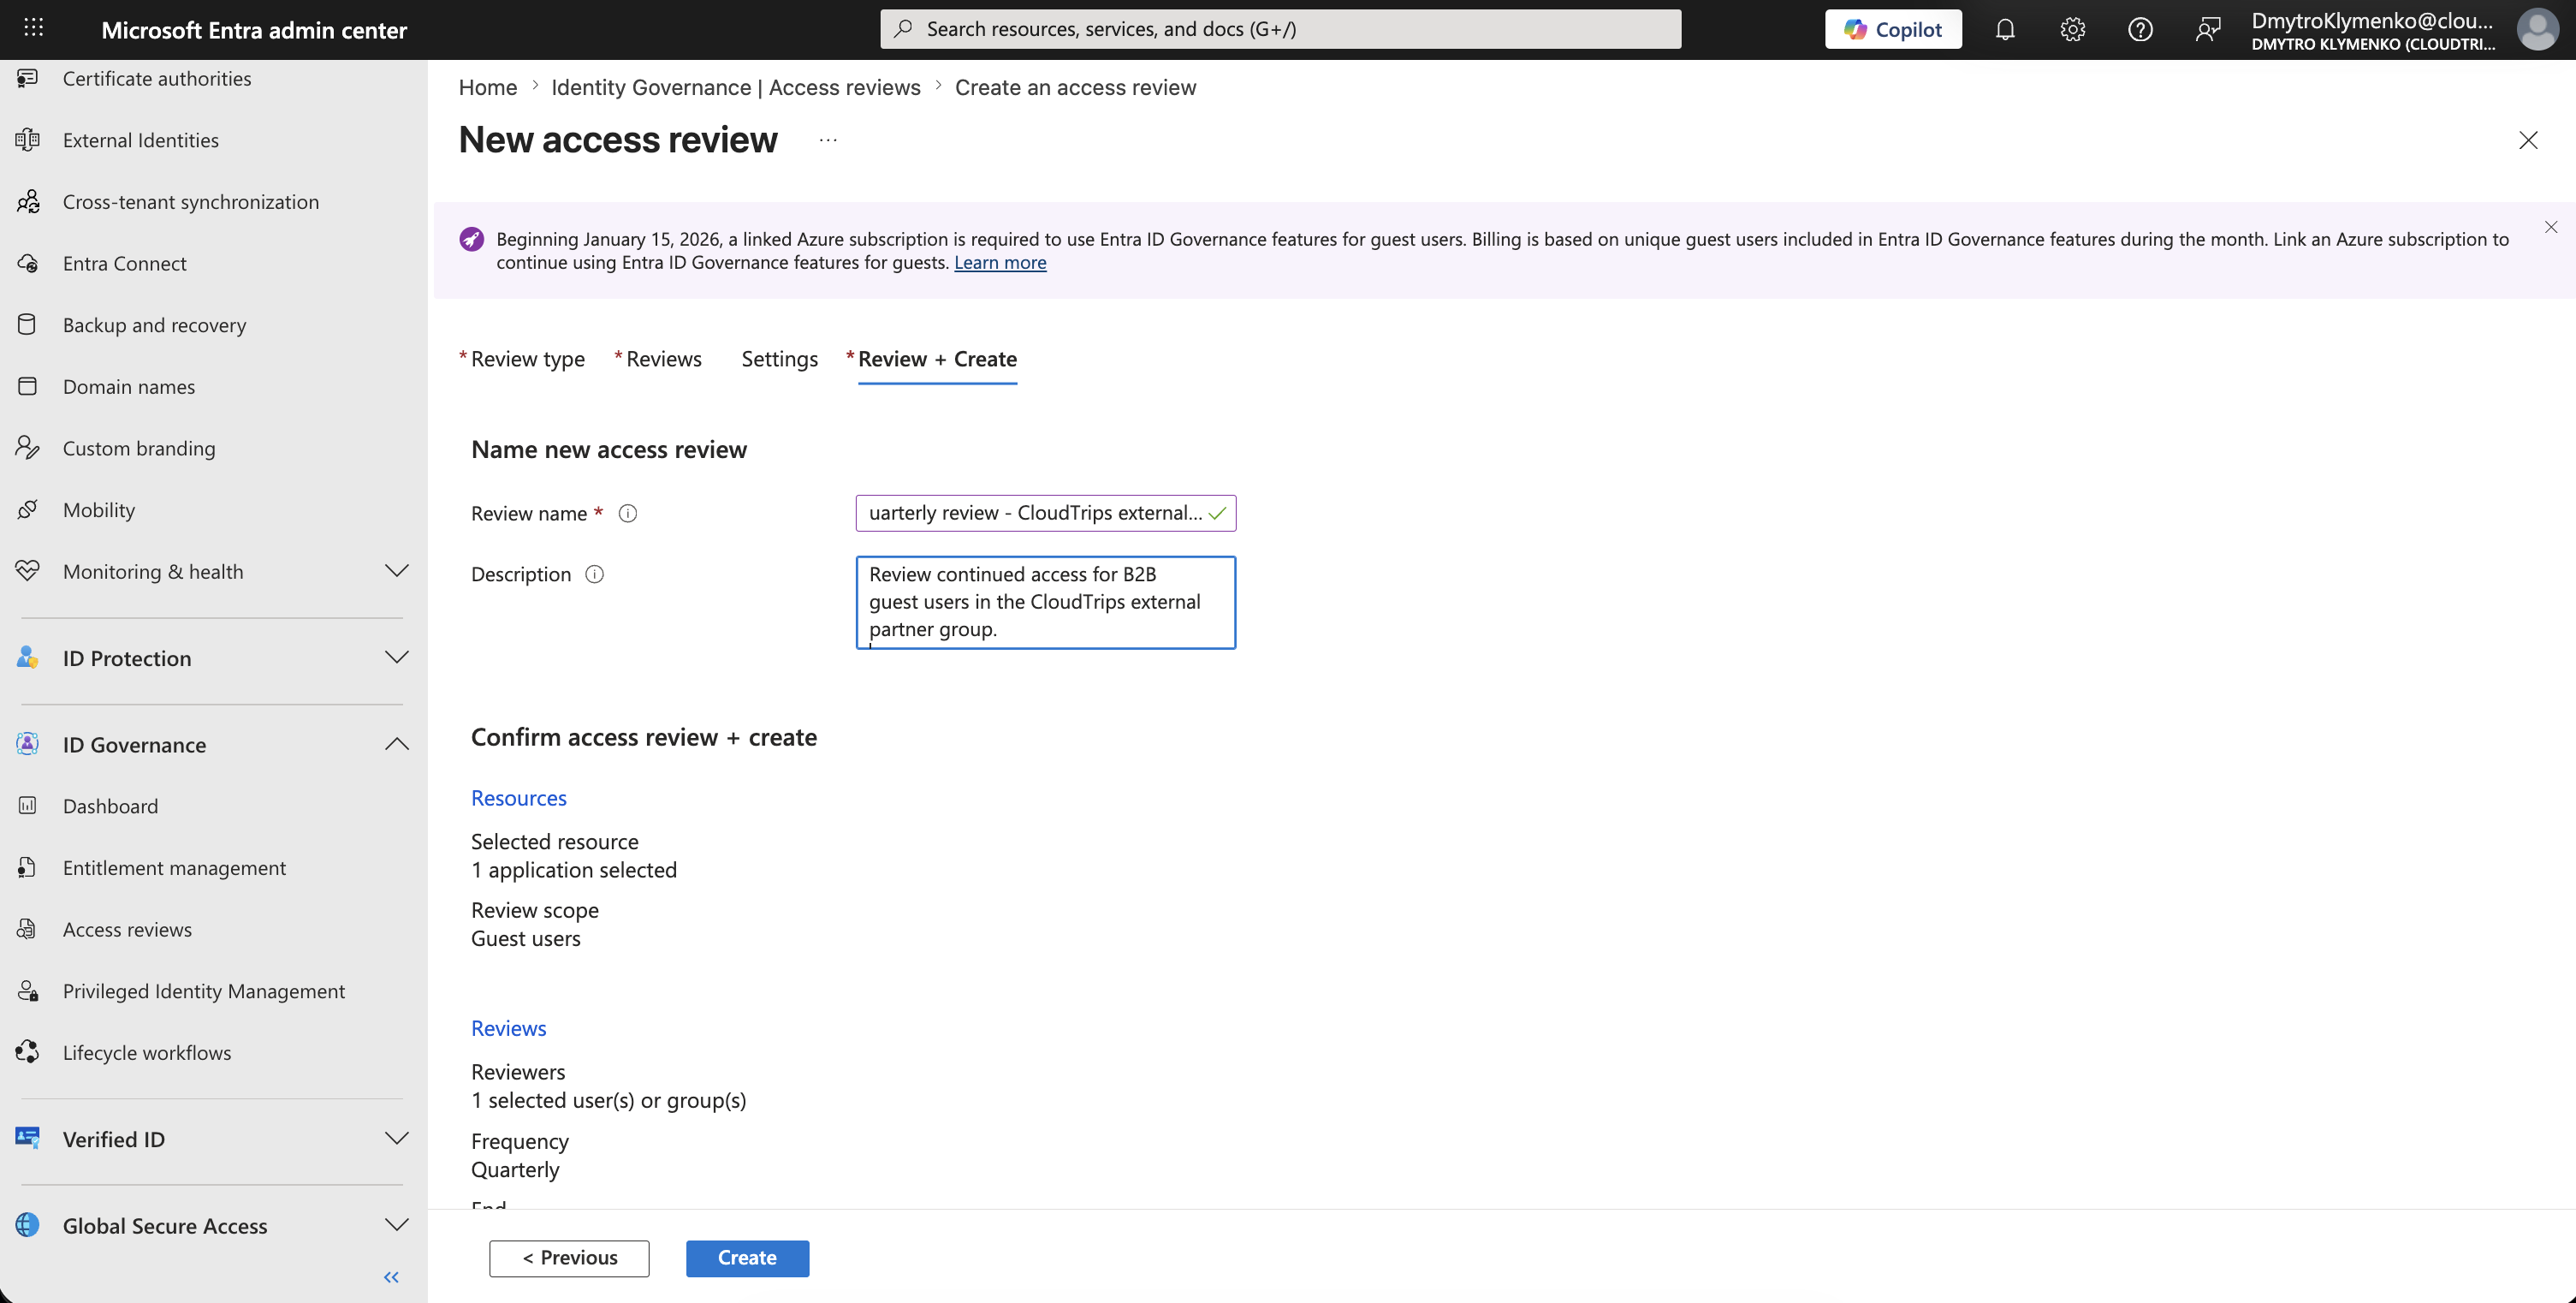Click the Review name info icon
2576x1303 pixels.
point(628,513)
